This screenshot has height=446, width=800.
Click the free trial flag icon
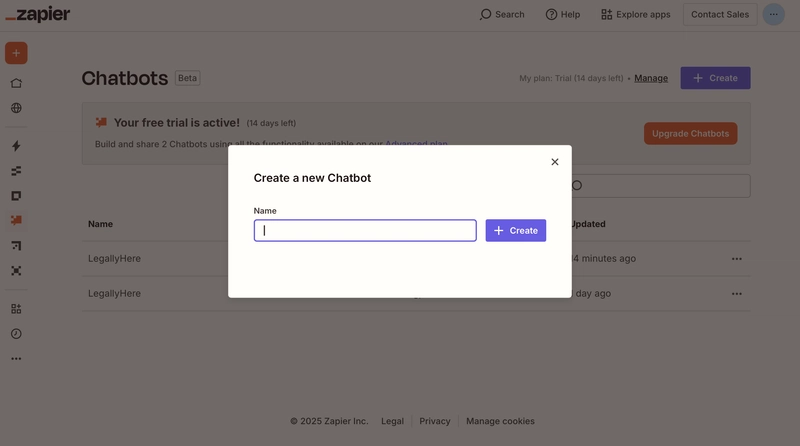click(x=101, y=122)
